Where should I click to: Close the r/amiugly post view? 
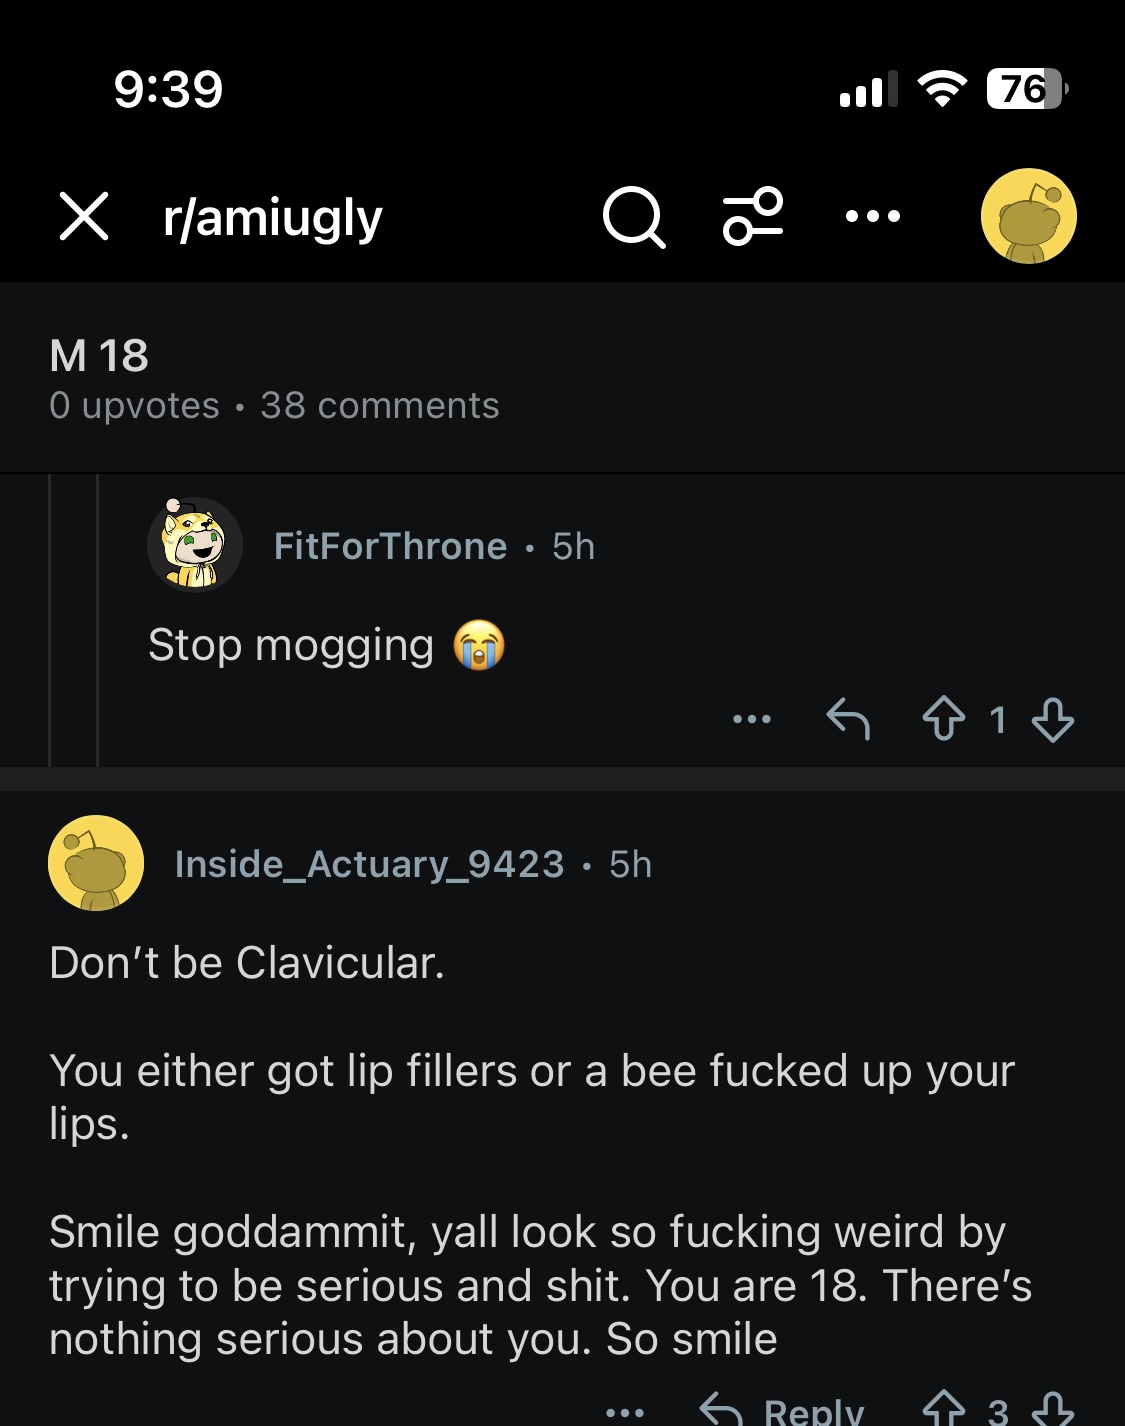[84, 217]
